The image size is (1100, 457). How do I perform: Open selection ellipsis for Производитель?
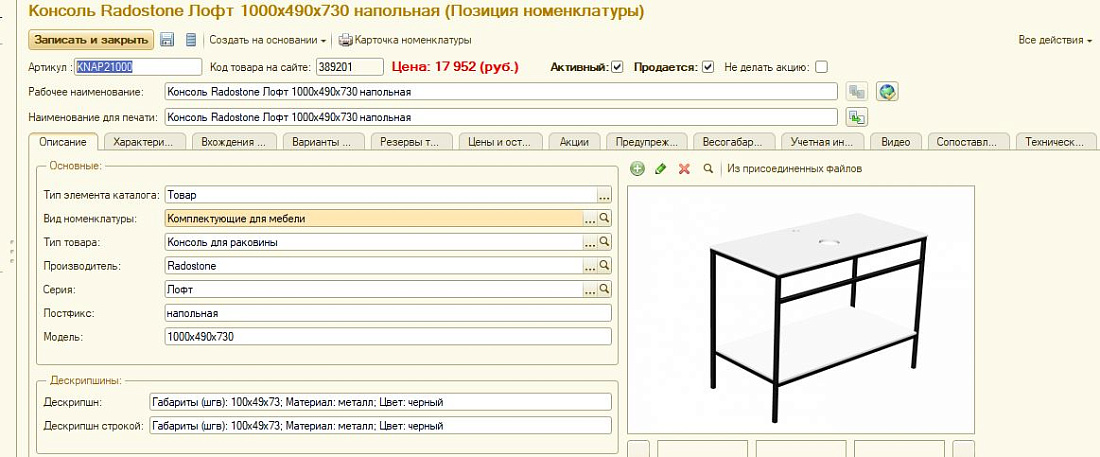pyautogui.click(x=590, y=266)
